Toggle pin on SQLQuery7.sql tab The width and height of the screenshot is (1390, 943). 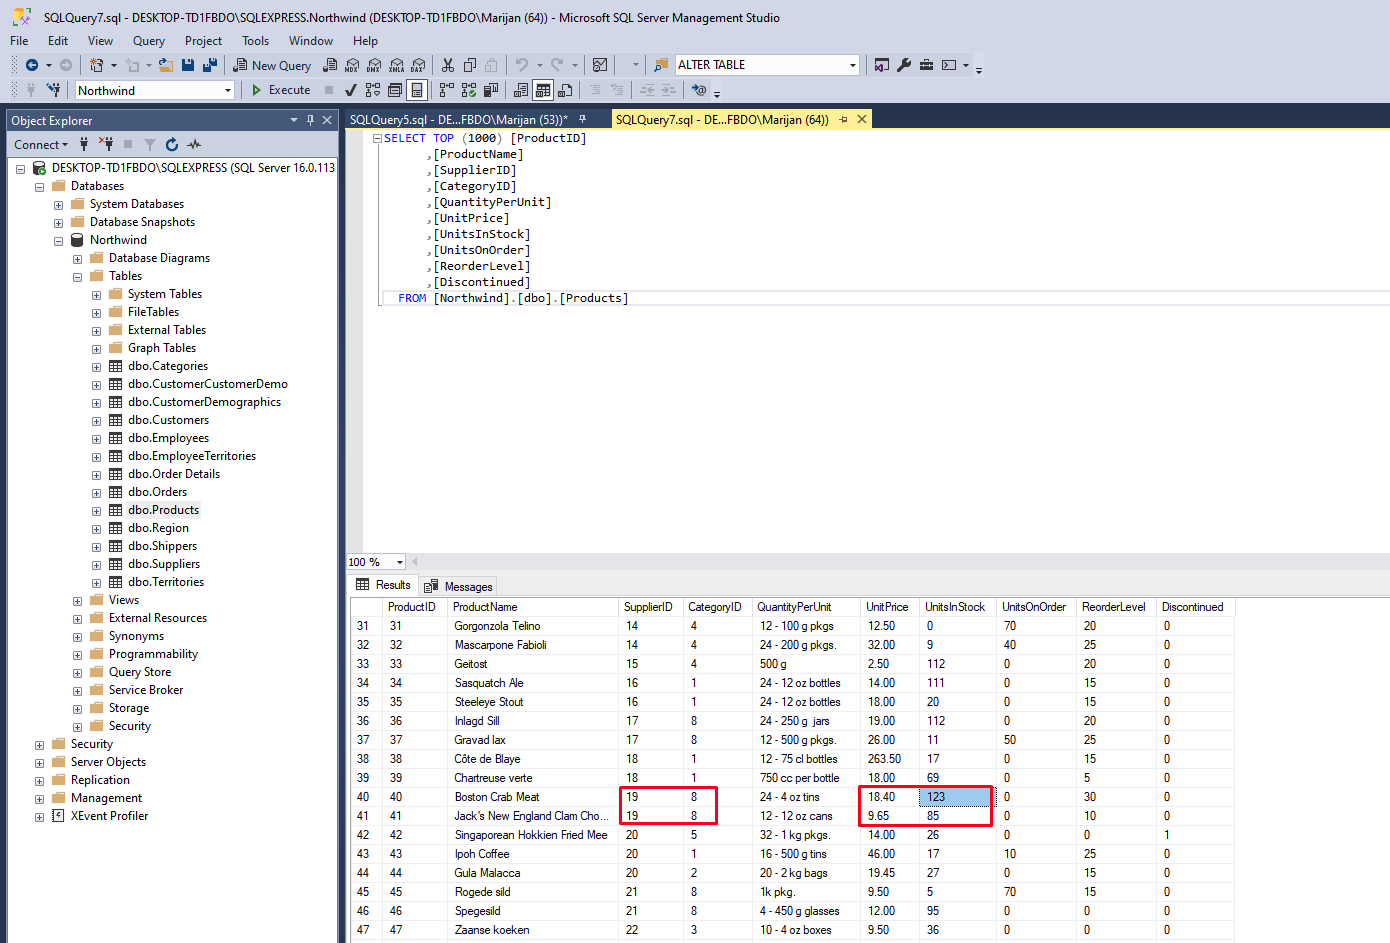(843, 119)
